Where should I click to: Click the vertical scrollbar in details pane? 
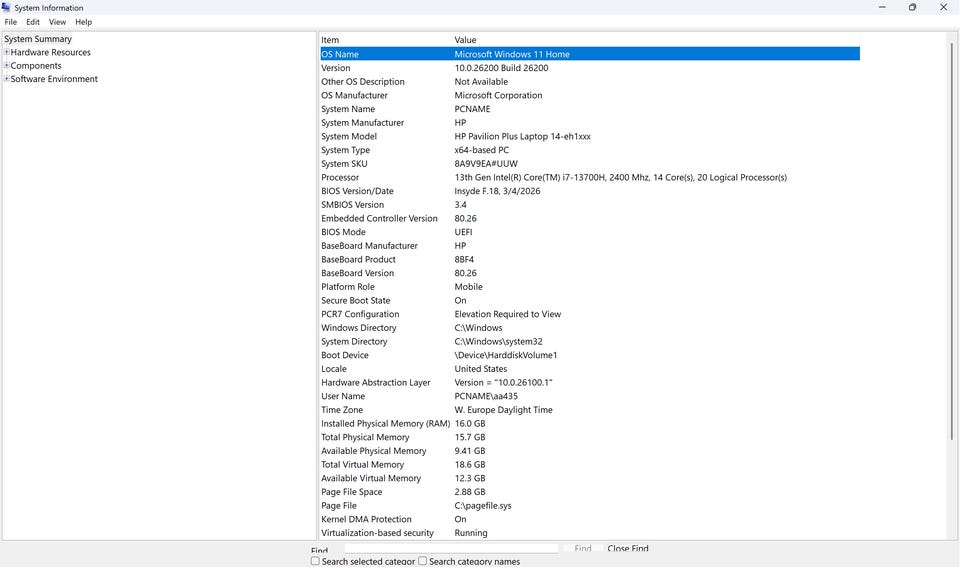952,241
